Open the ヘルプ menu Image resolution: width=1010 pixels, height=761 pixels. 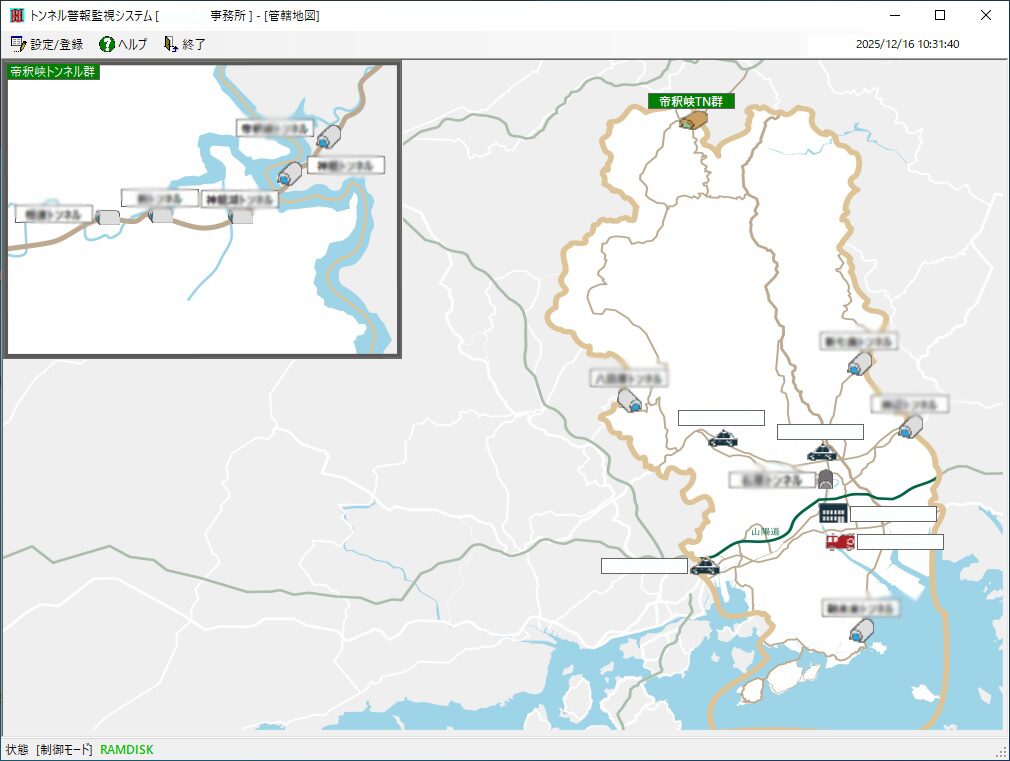point(123,44)
